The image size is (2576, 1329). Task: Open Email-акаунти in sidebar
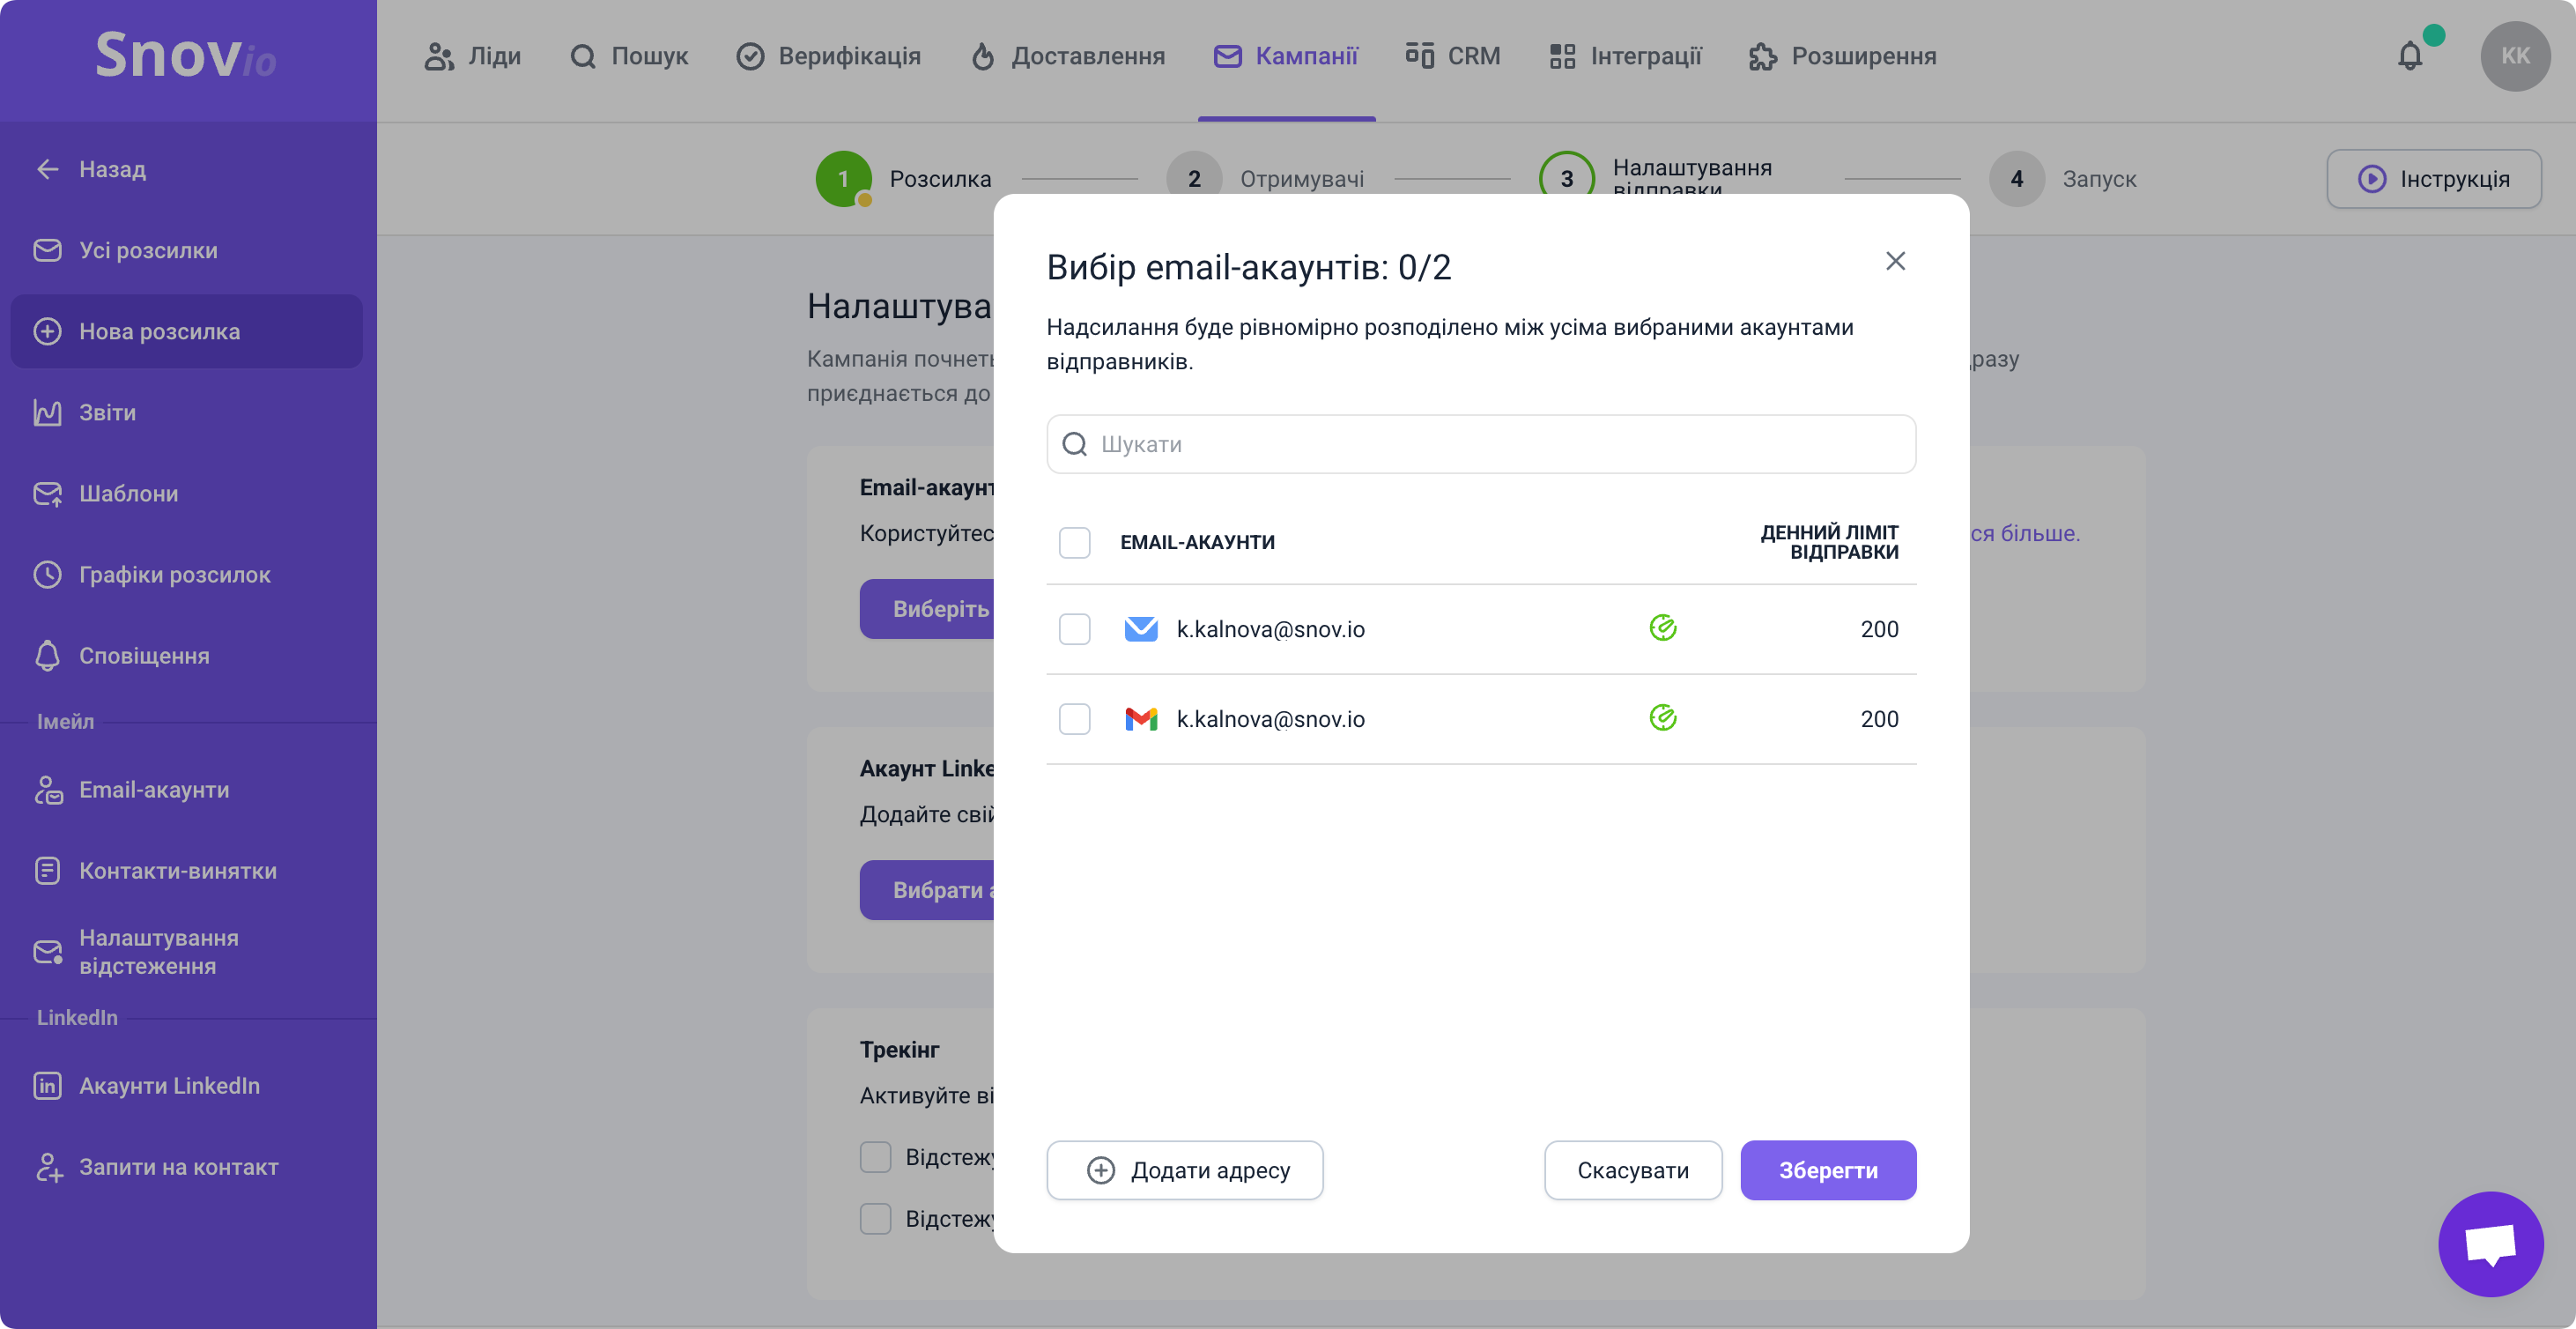point(186,790)
